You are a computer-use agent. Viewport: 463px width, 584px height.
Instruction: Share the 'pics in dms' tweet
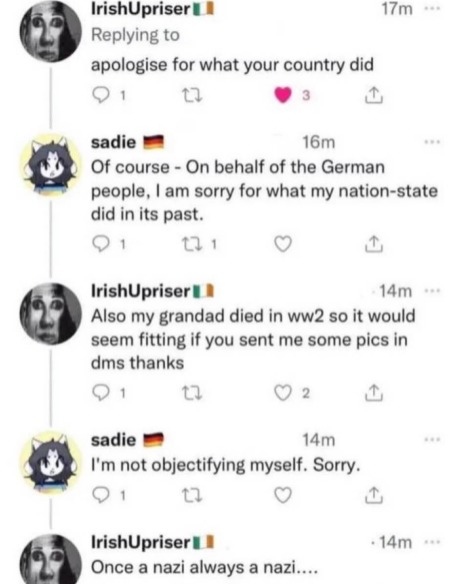tap(374, 393)
